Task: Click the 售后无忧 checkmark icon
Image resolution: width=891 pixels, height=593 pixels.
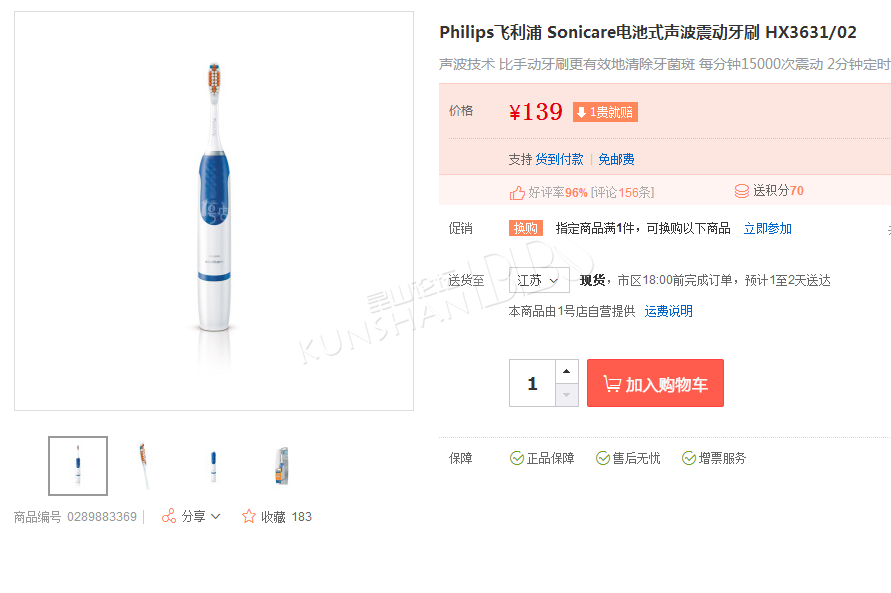Action: coord(602,458)
